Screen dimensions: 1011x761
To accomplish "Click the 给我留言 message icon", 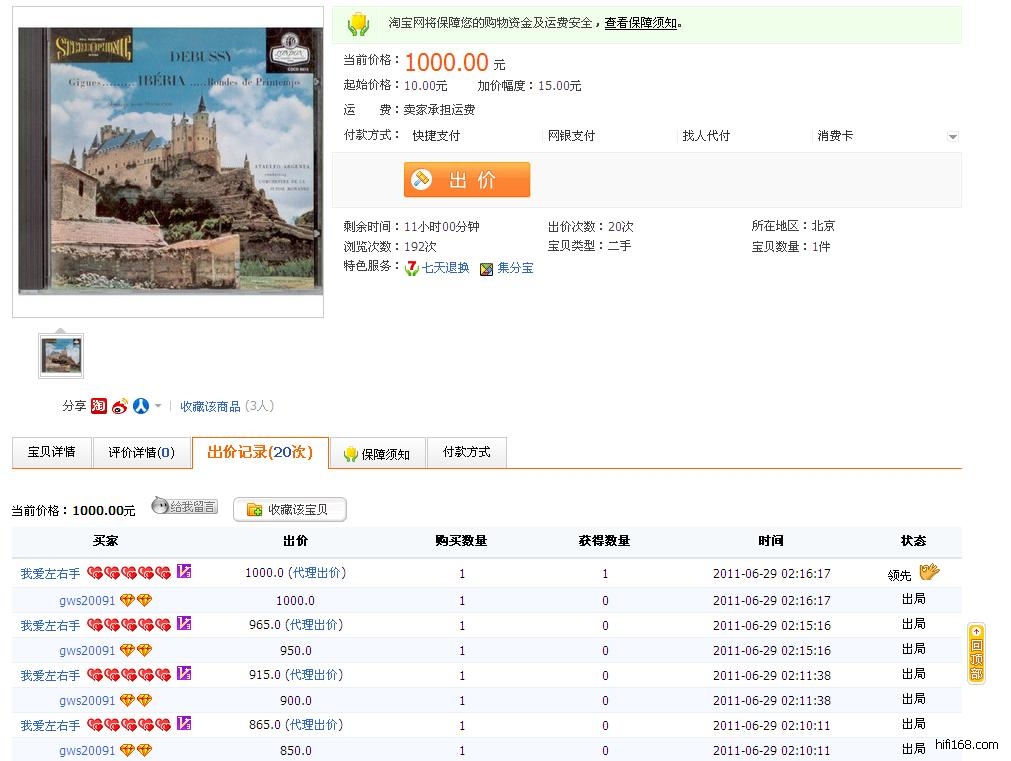I will (x=184, y=507).
